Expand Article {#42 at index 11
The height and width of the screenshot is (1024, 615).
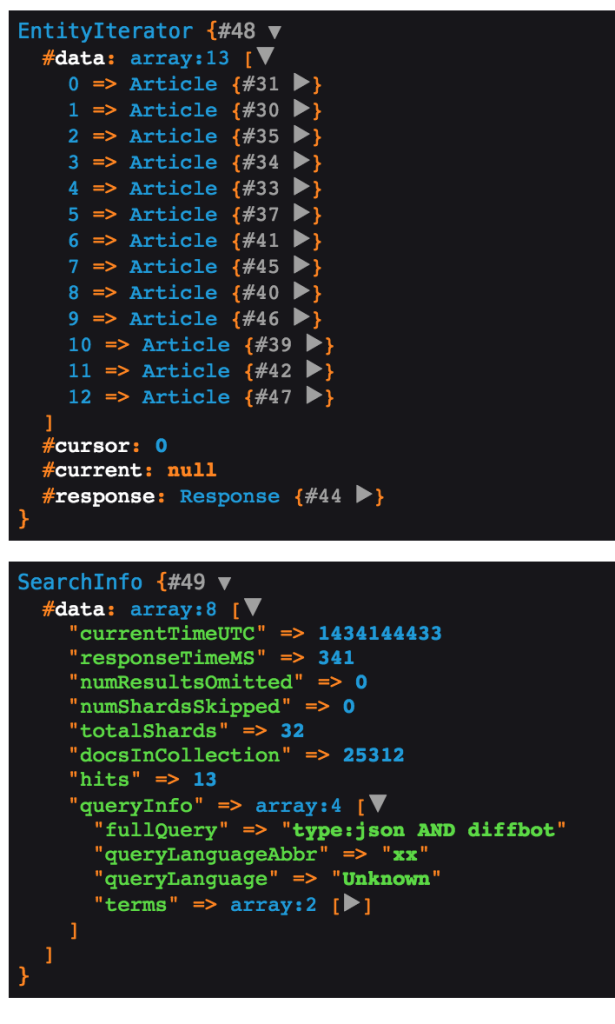click(x=314, y=370)
